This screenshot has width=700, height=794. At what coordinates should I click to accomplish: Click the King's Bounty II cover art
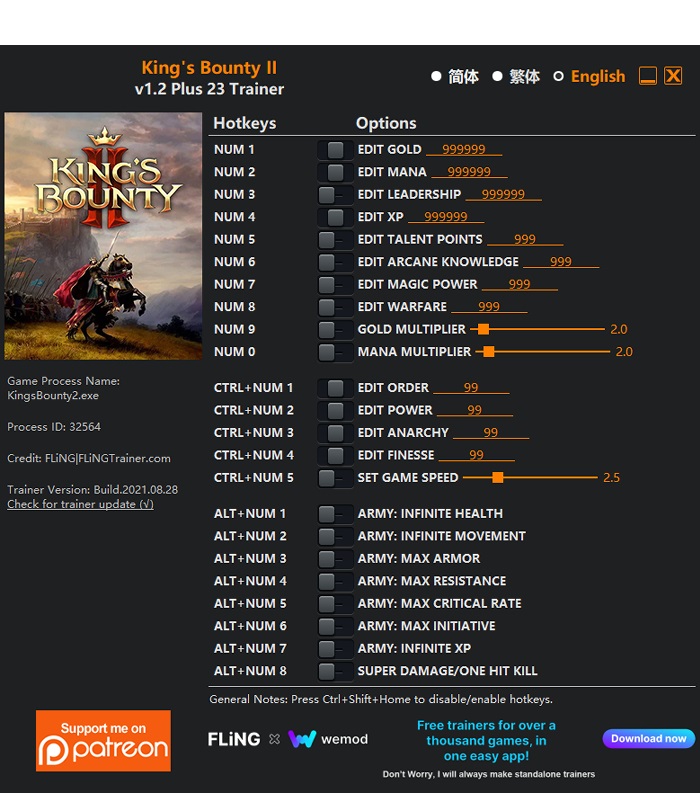coord(103,236)
